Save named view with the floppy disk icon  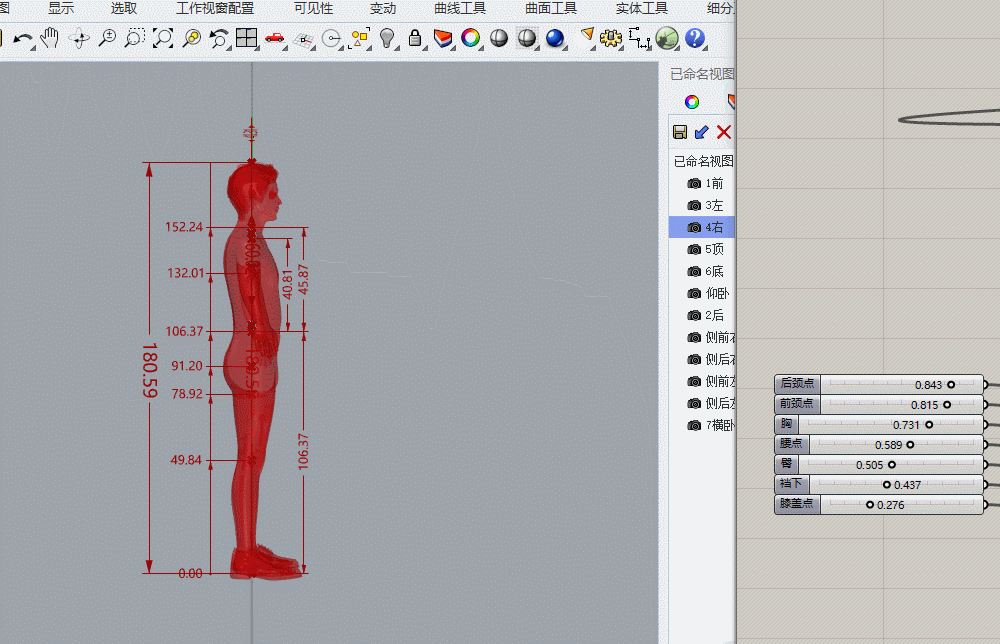click(x=680, y=132)
